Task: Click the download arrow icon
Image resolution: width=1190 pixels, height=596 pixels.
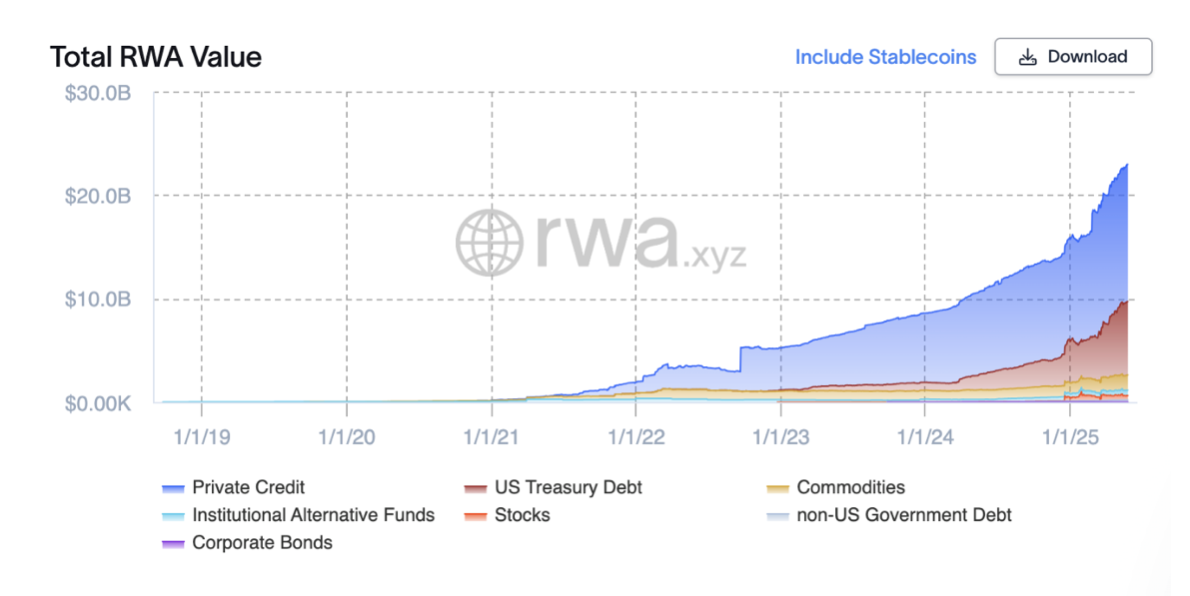Action: (1028, 57)
